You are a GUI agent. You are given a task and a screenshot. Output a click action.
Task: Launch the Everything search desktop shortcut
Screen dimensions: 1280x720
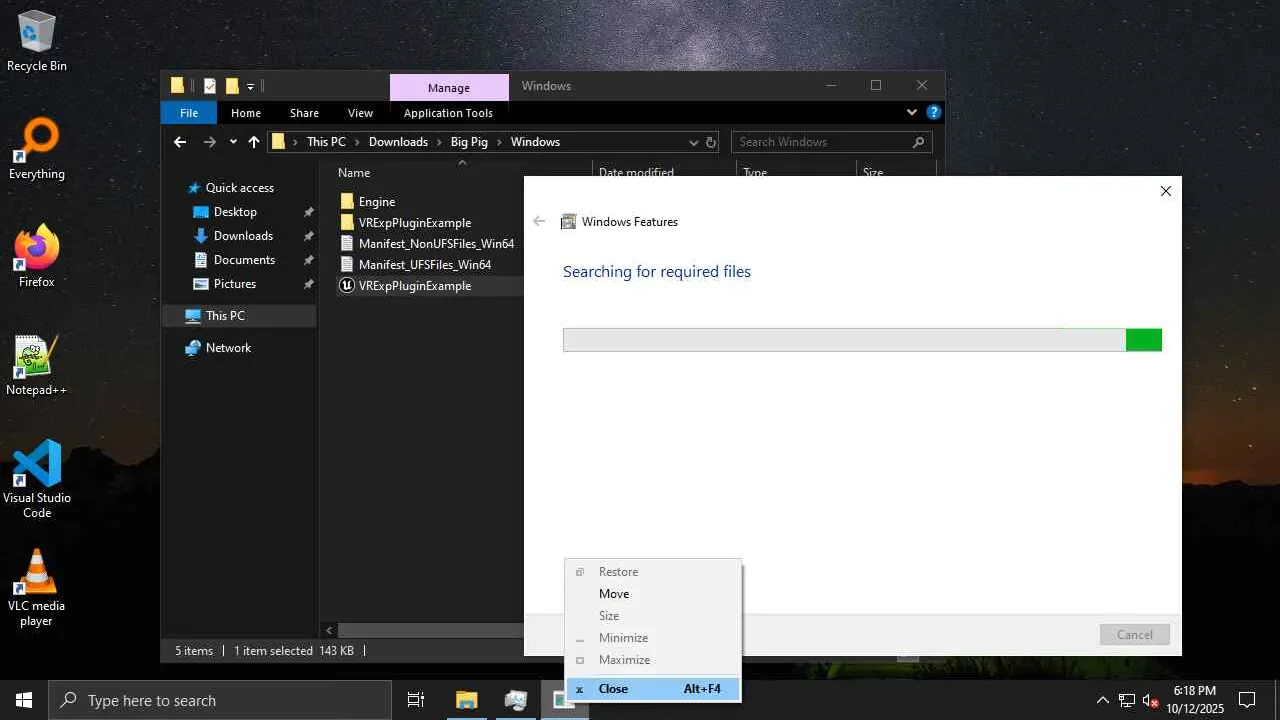coord(37,150)
